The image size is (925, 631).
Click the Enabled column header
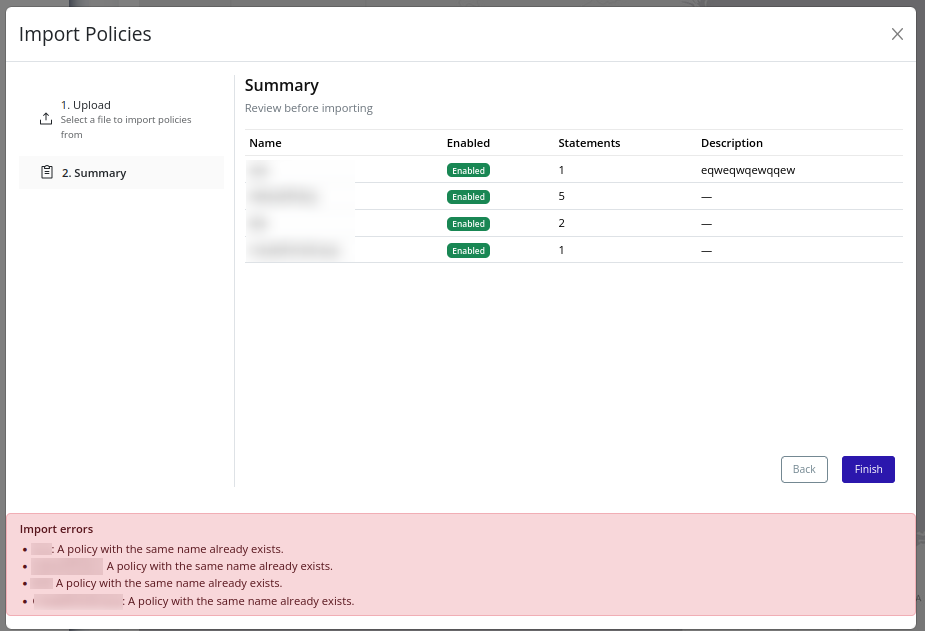tap(468, 142)
